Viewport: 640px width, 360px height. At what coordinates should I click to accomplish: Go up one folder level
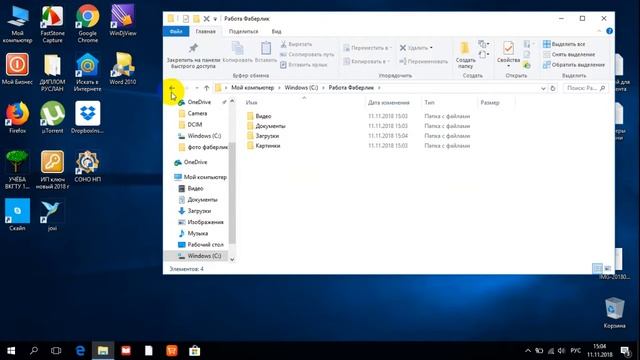click(207, 88)
